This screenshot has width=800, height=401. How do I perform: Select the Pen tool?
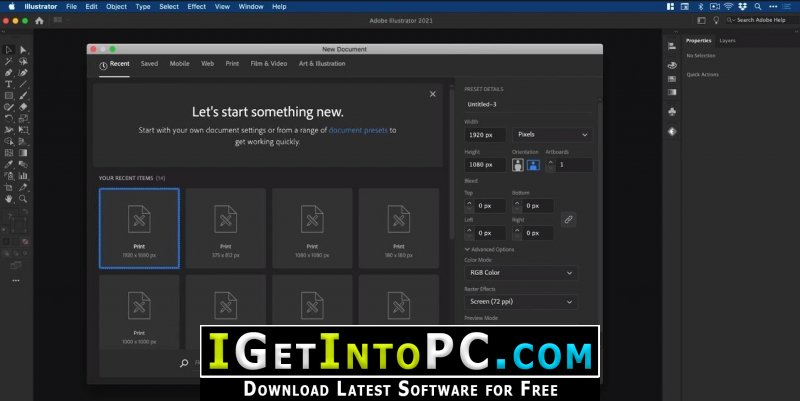(x=9, y=72)
